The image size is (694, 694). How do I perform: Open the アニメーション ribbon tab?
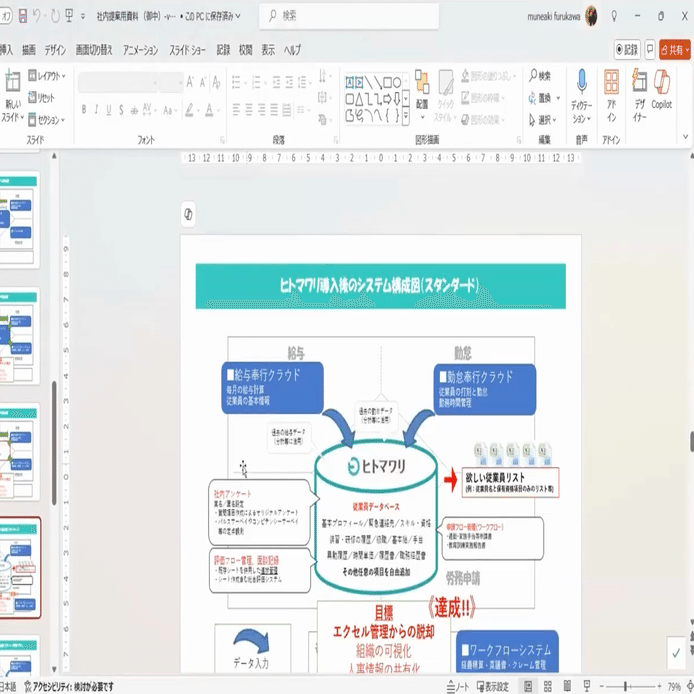point(140,50)
